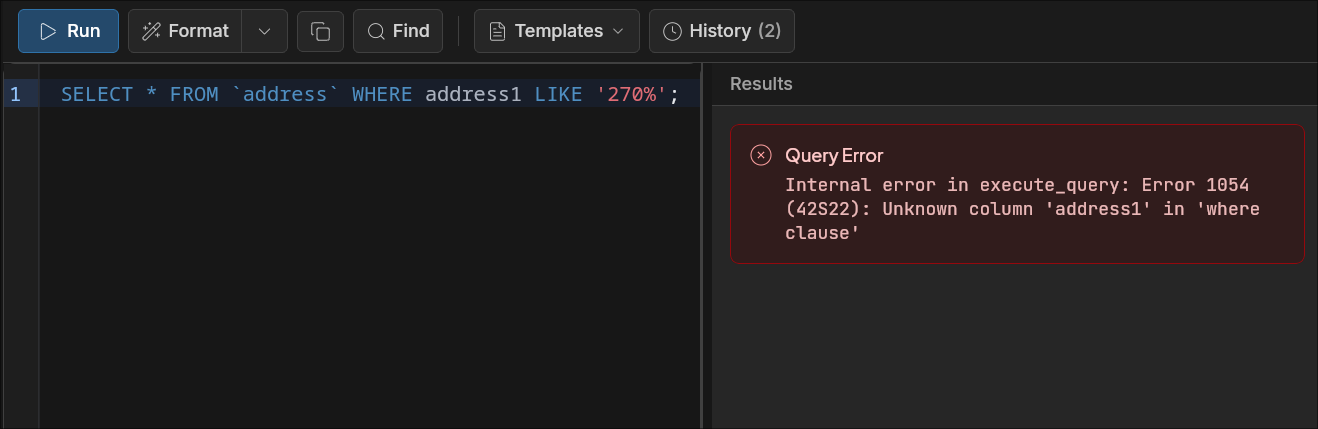Click the Results panel header
The width and height of the screenshot is (1318, 429).
point(761,84)
